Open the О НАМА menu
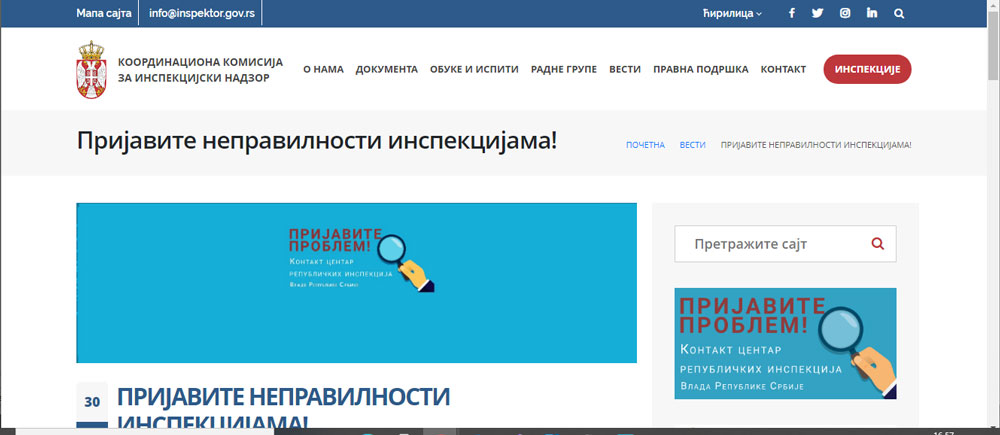Screen dimensions: 1000x435 click(323, 70)
